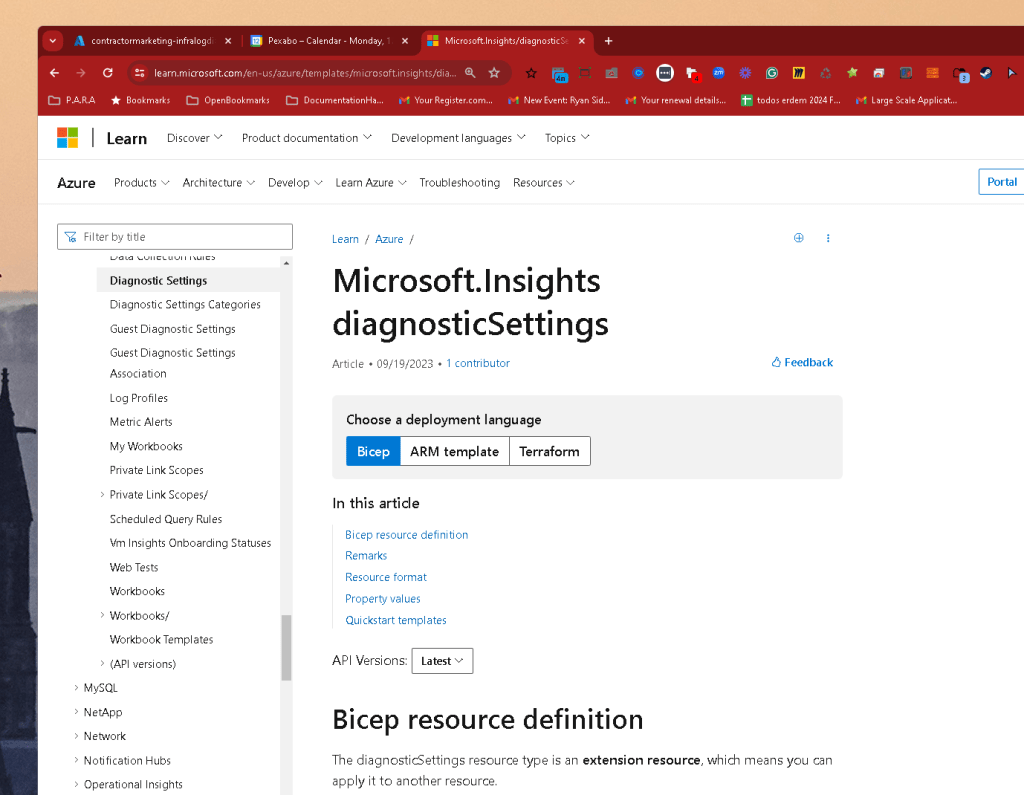Click the orange stacked-server extension icon
Image resolution: width=1024 pixels, height=795 pixels.
pos(933,73)
